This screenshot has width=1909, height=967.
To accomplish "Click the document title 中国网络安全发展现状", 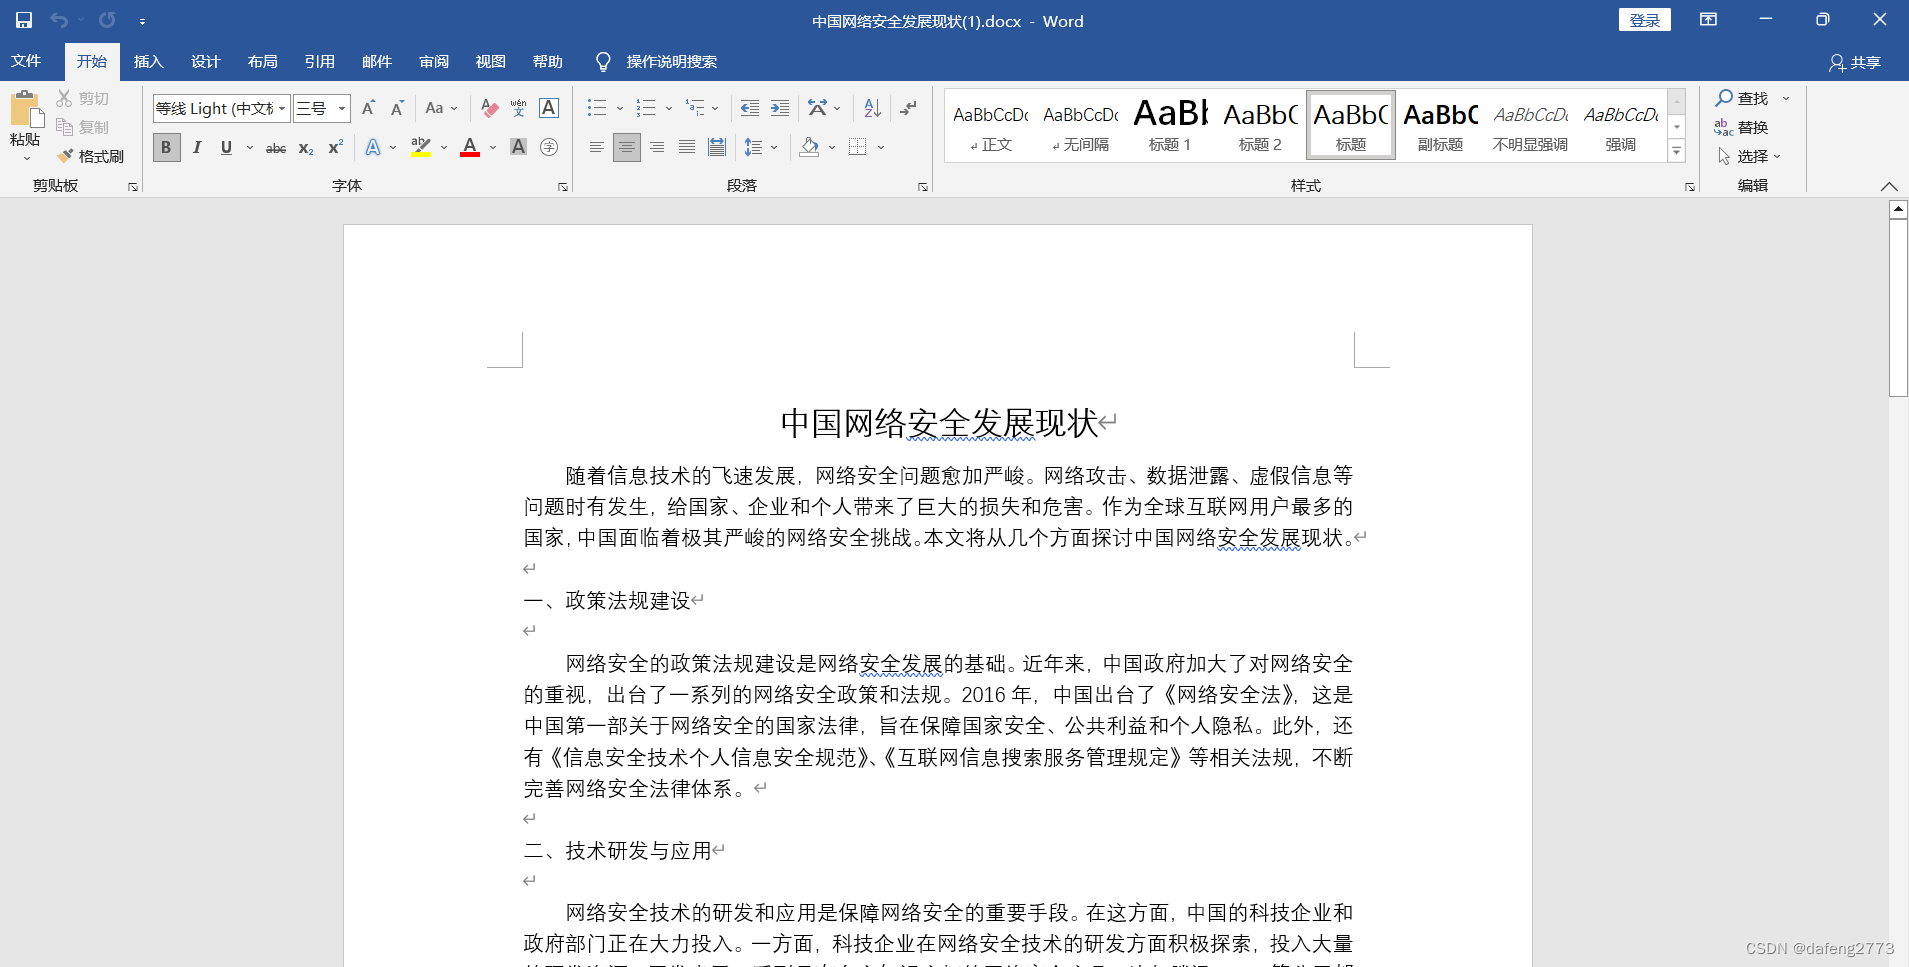I will tap(939, 423).
